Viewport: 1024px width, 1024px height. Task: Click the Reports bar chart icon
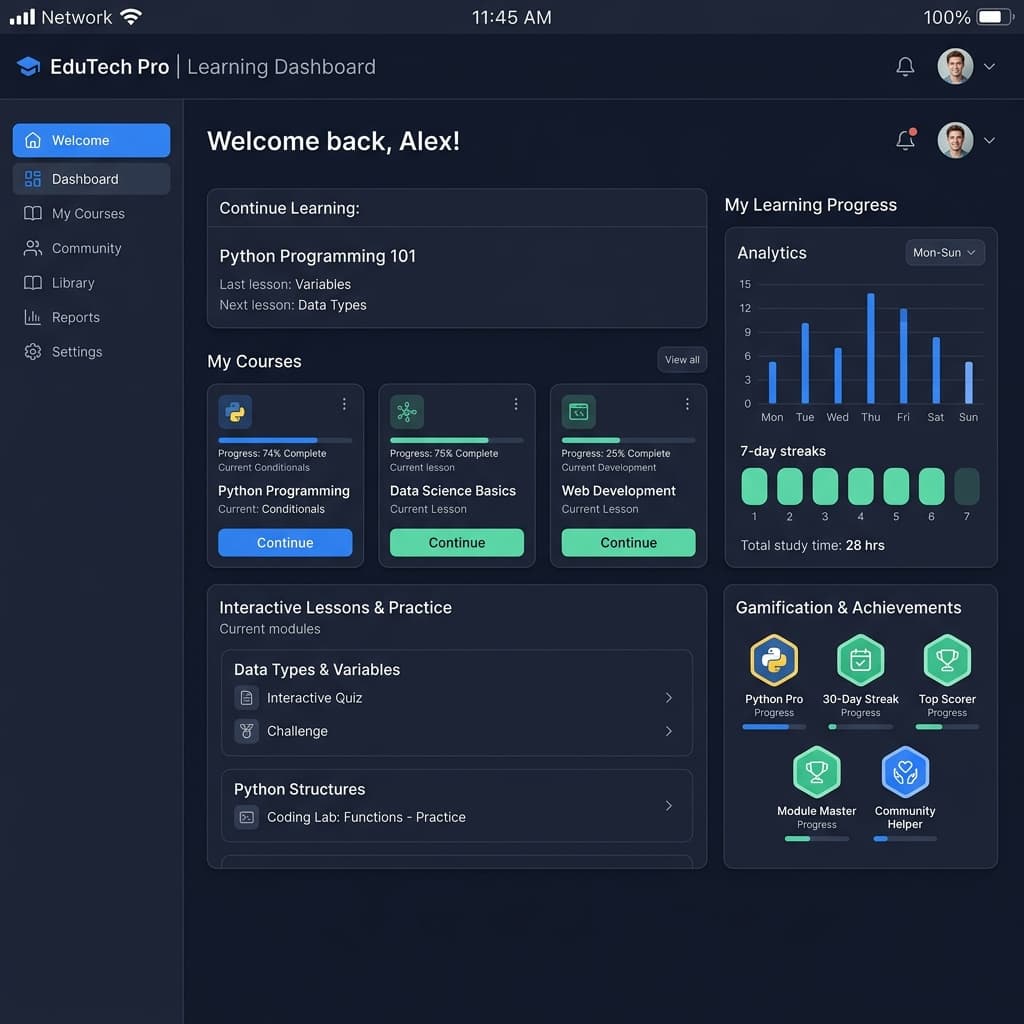tap(33, 317)
